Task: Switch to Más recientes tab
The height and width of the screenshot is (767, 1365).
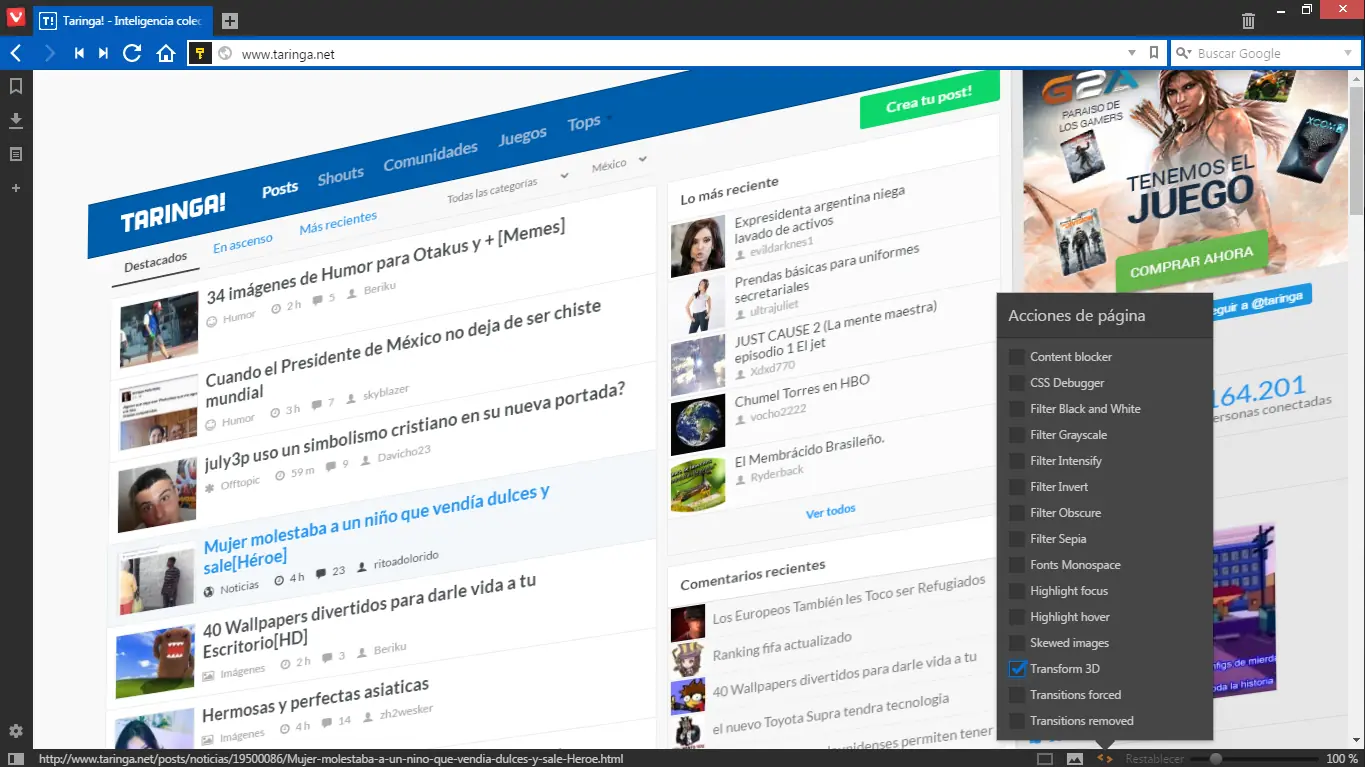Action: (338, 222)
